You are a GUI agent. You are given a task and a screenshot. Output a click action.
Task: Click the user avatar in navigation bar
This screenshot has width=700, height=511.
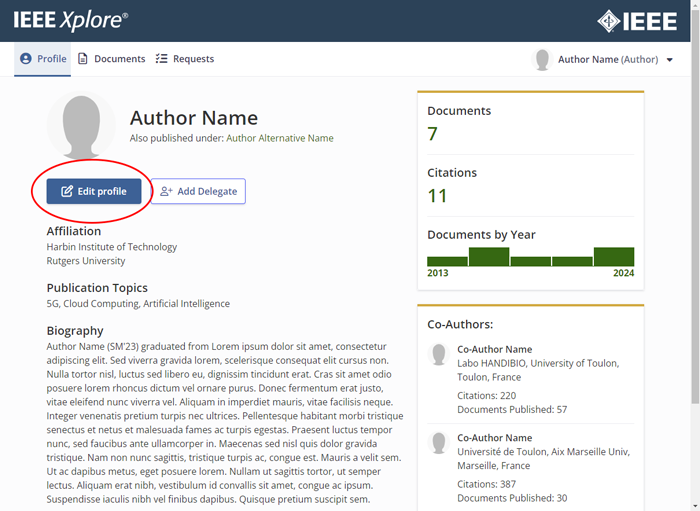point(542,60)
